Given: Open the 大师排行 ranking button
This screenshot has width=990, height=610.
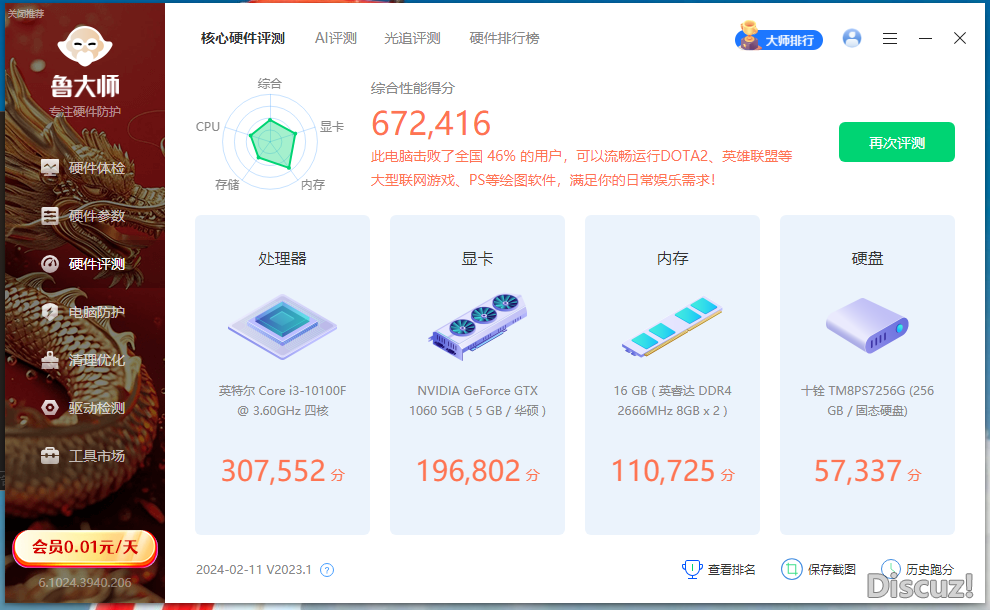Looking at the screenshot, I should [779, 37].
